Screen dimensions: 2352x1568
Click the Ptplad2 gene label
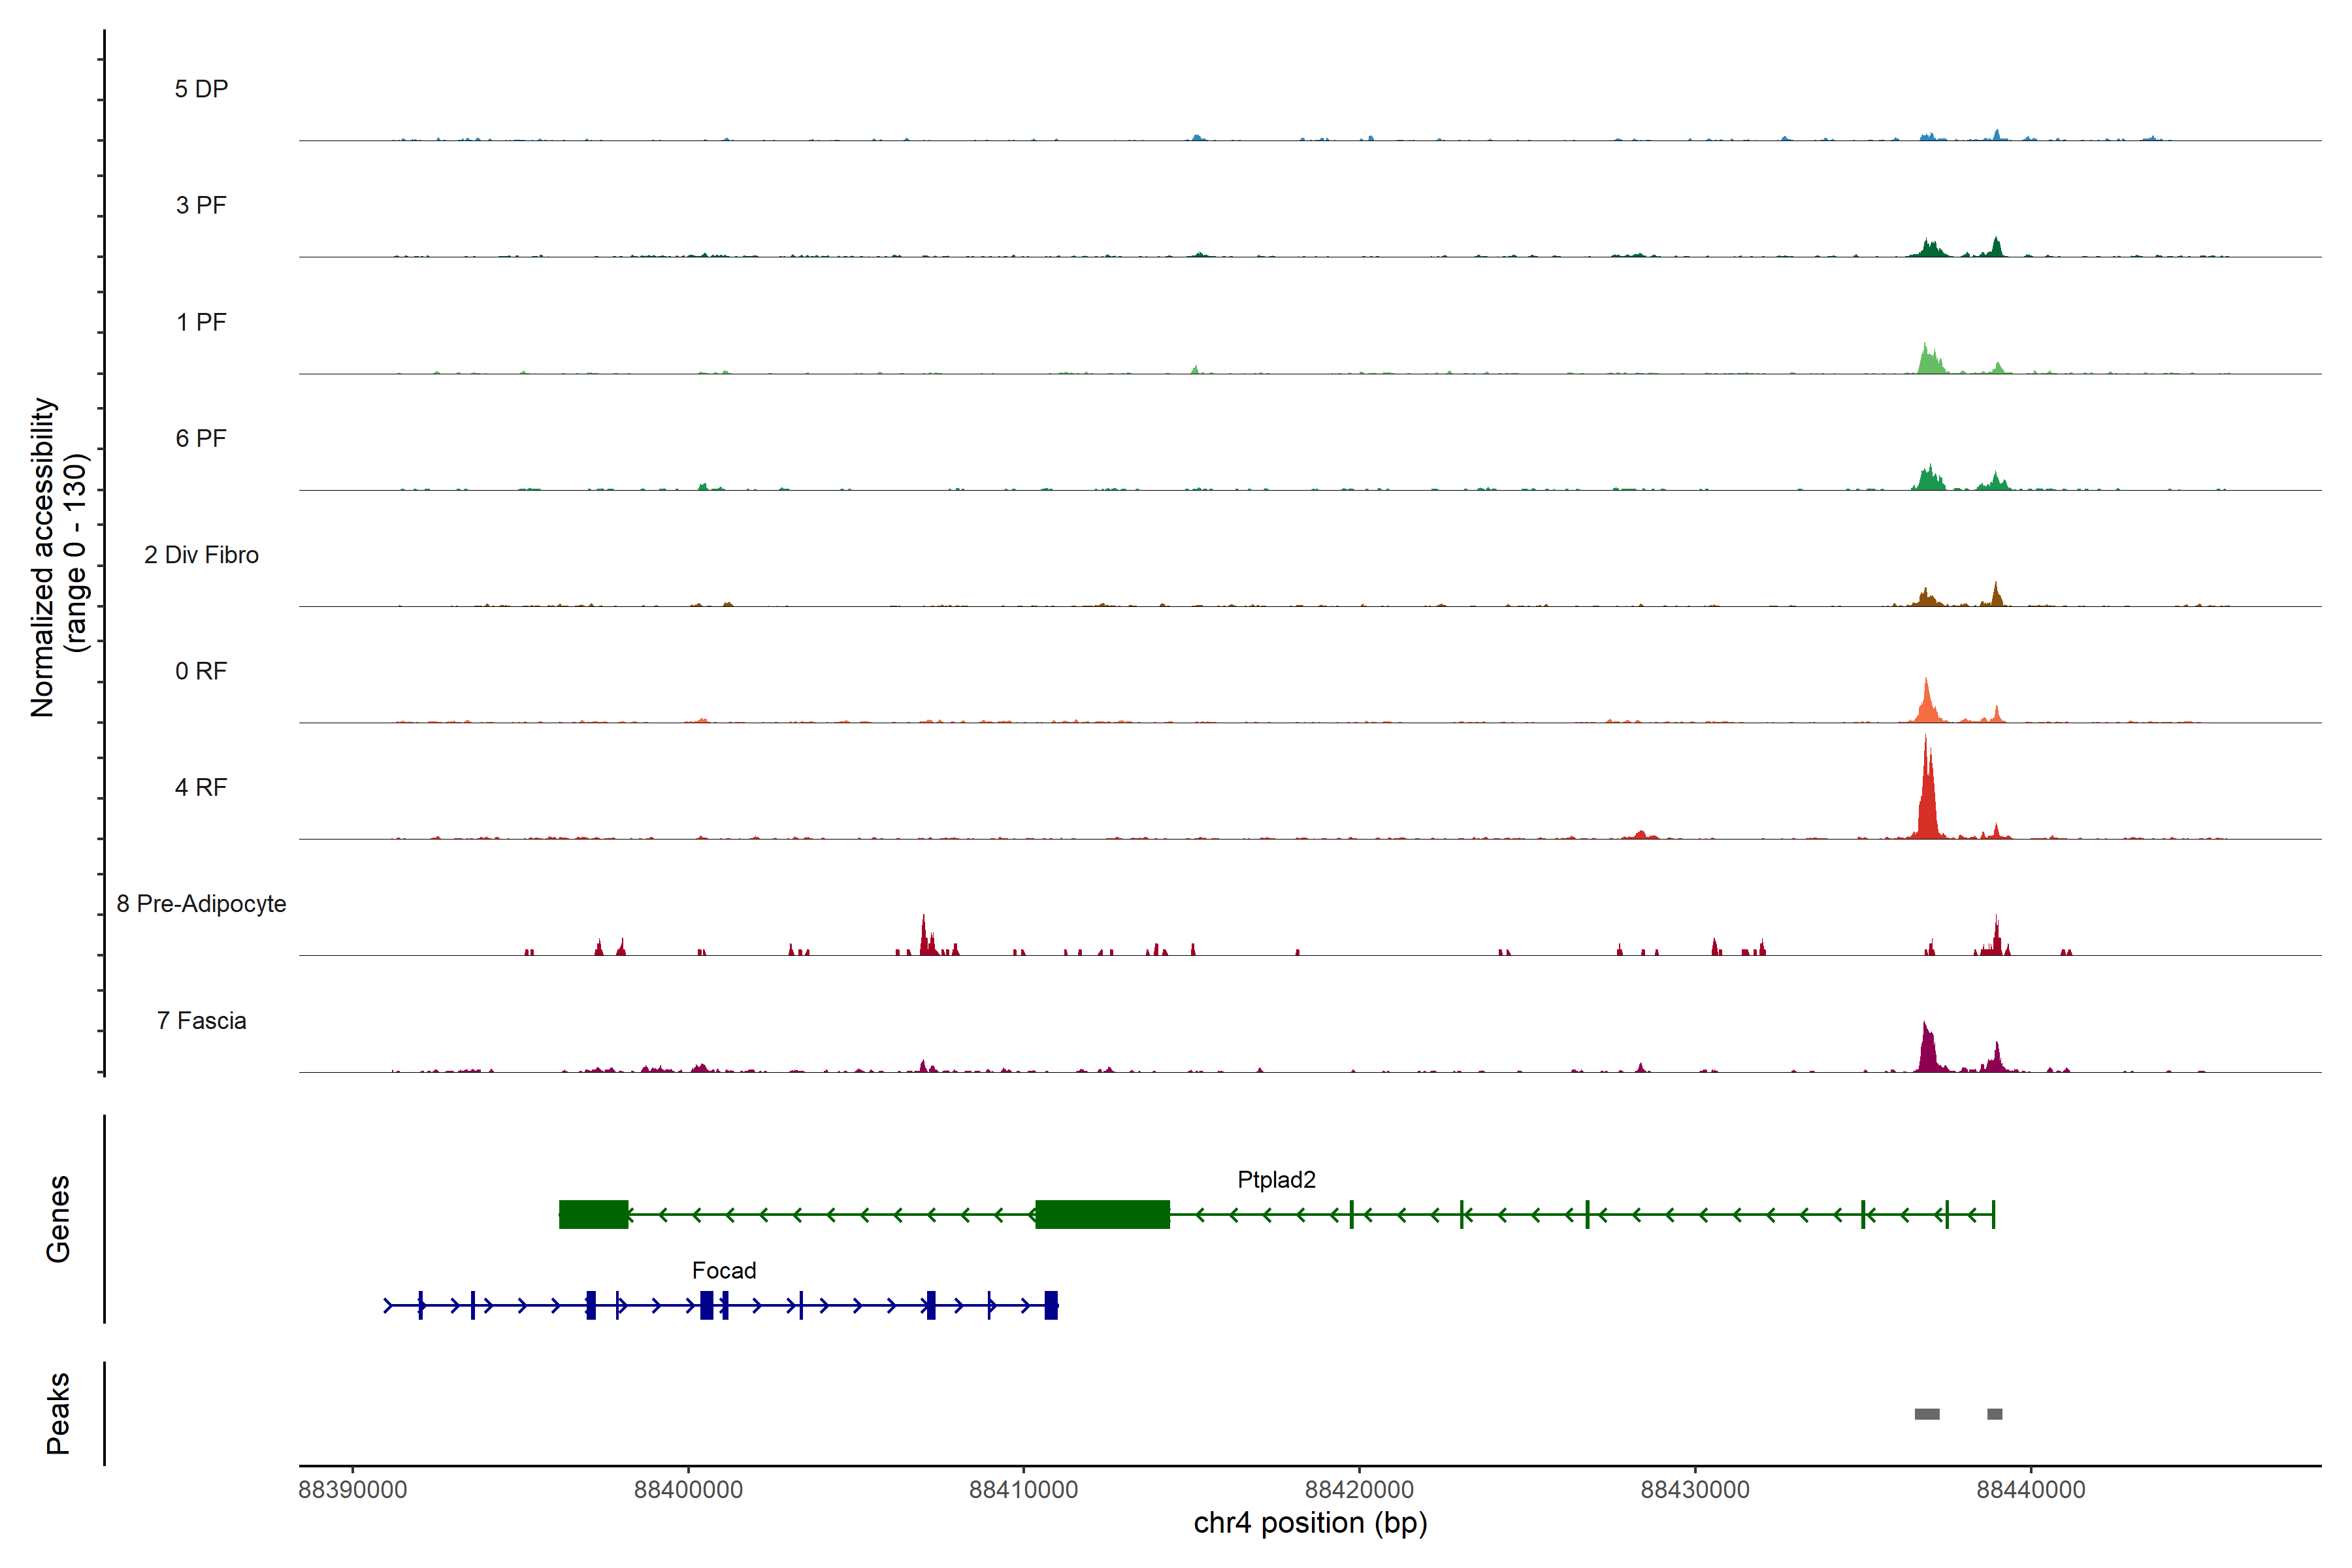[x=1276, y=1180]
